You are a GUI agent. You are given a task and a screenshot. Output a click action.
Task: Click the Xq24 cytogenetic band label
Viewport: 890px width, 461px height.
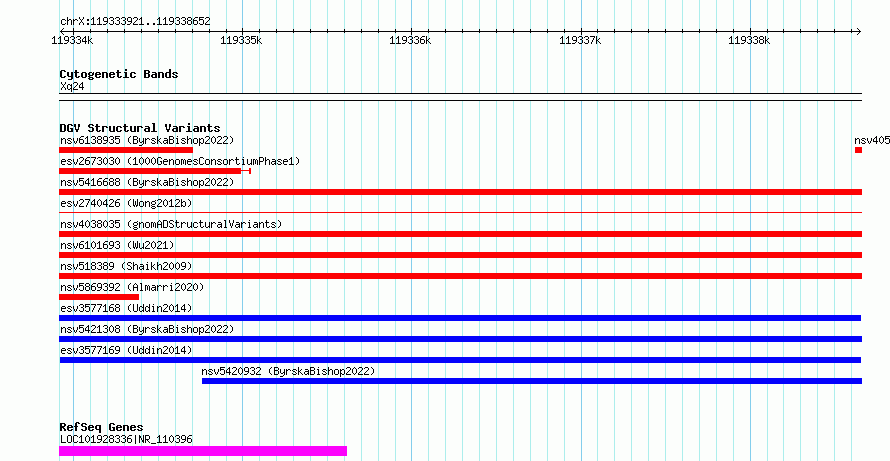(x=72, y=86)
